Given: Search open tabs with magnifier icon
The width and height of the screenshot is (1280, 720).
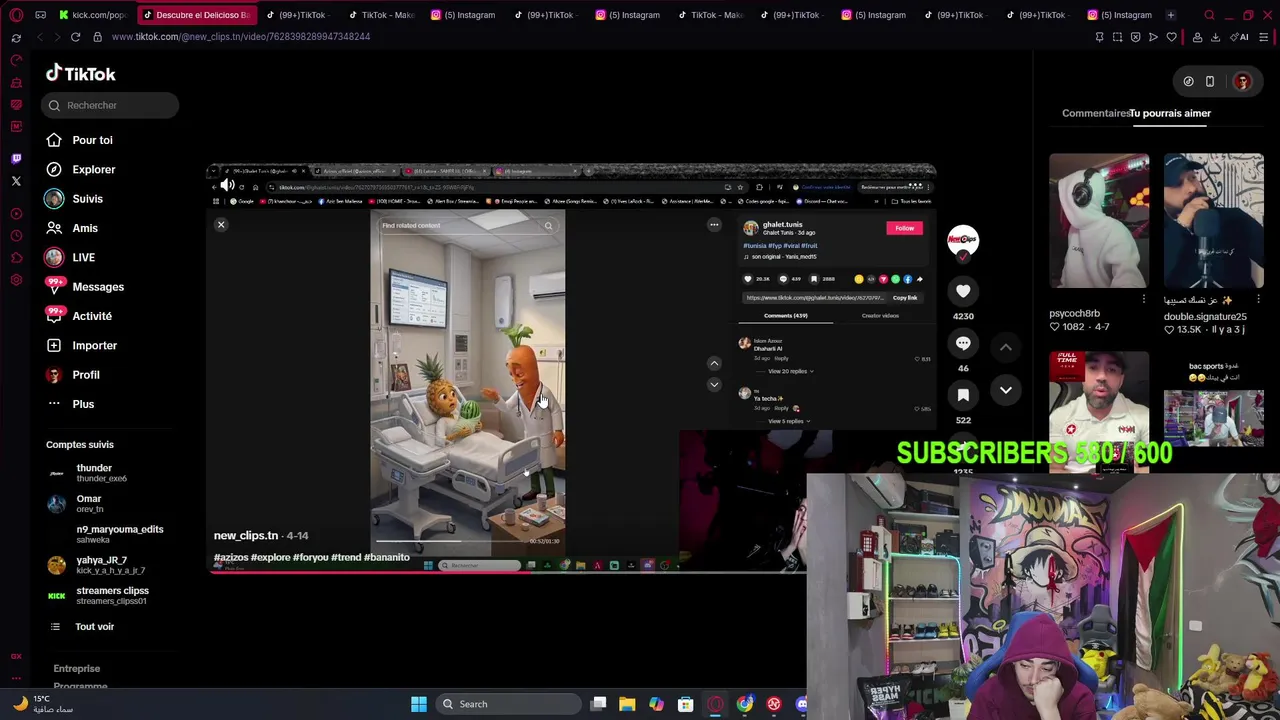Looking at the screenshot, I should (x=1209, y=15).
